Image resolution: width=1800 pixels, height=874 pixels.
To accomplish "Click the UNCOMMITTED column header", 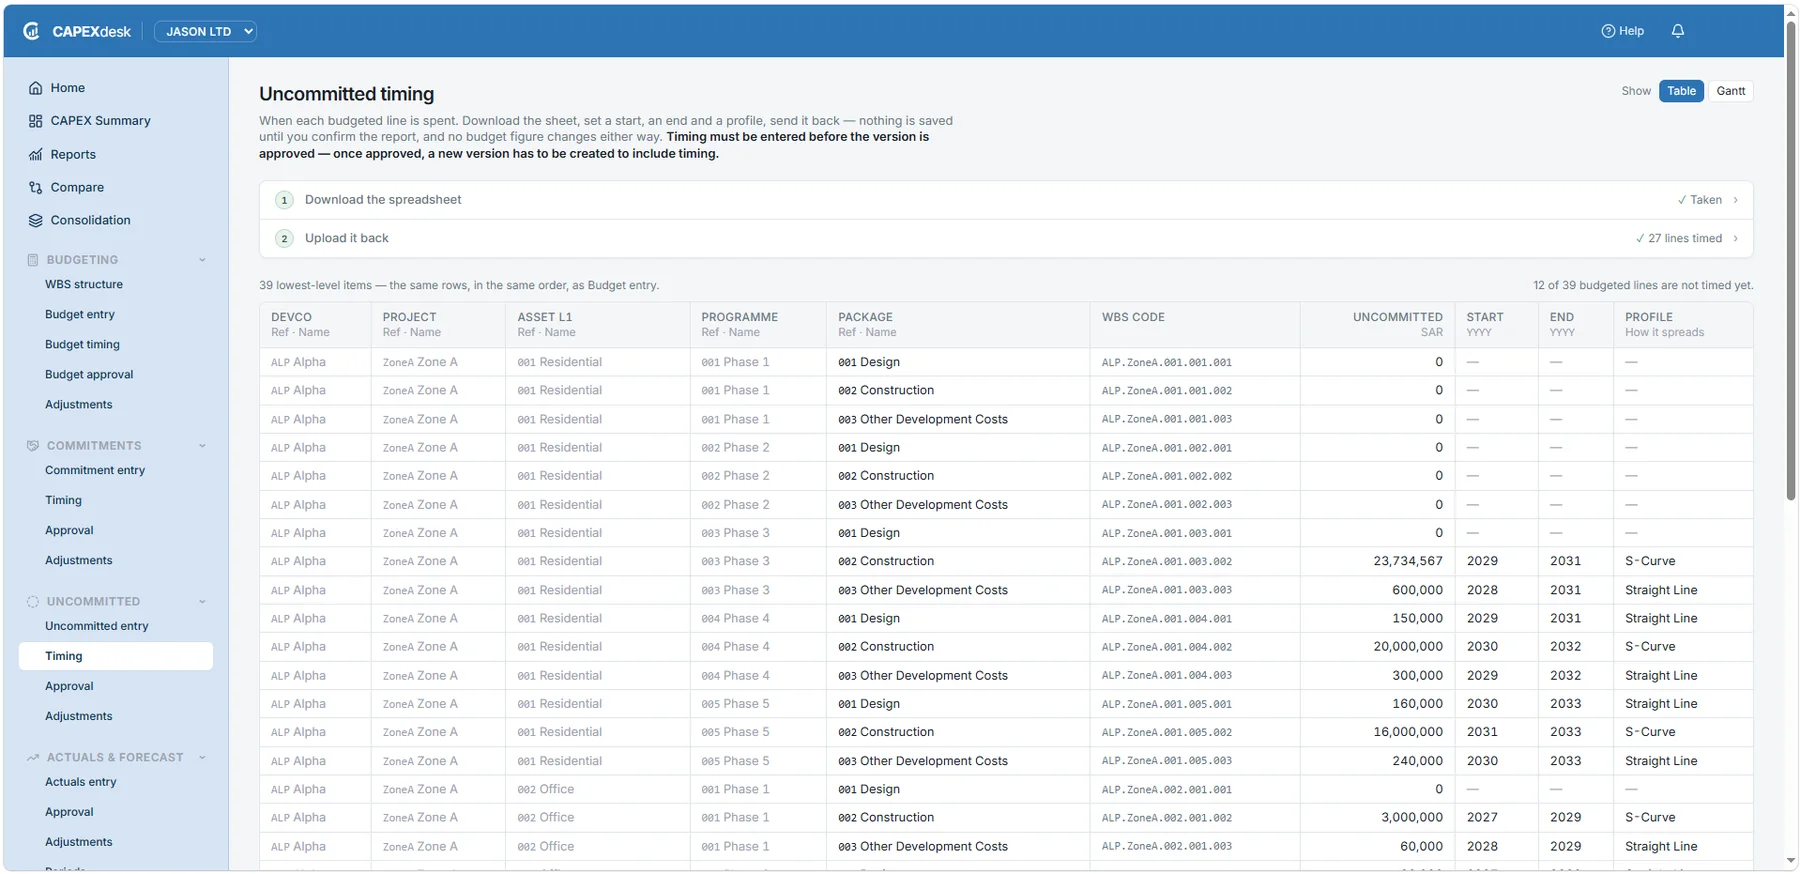I will pyautogui.click(x=1398, y=318).
